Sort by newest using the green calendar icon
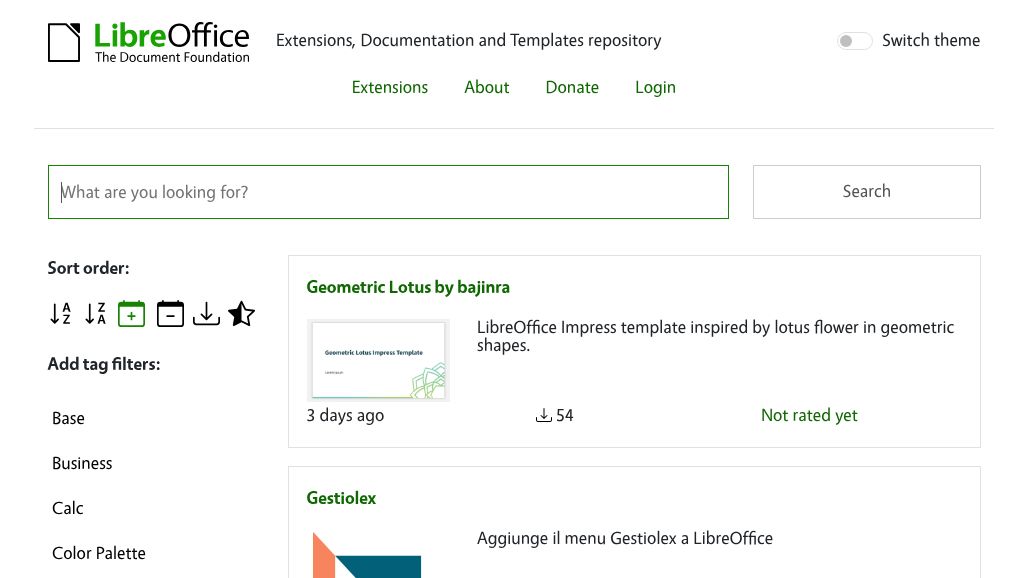 pyautogui.click(x=131, y=313)
